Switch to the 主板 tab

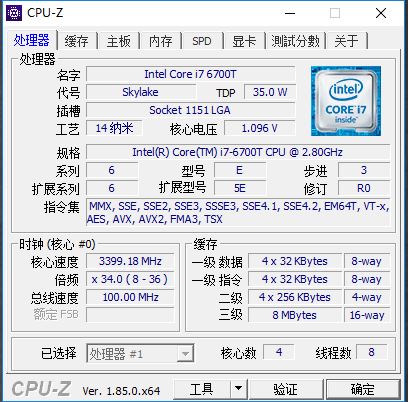tap(118, 41)
